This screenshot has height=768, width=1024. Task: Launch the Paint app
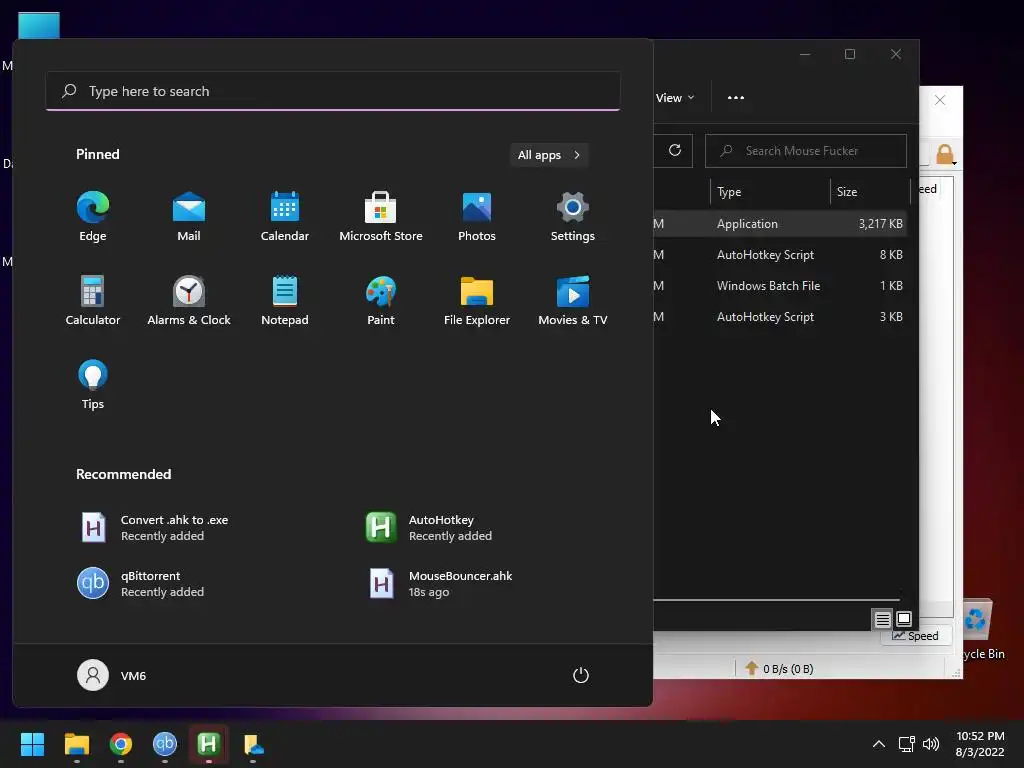[381, 300]
